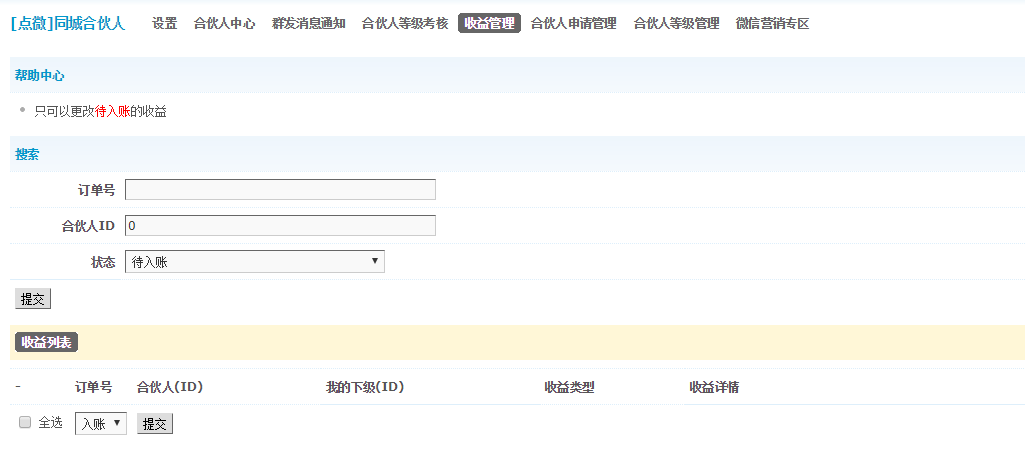Image resolution: width=1025 pixels, height=472 pixels.
Task: Click the [点微]同城合伙人 title link
Action: click(x=68, y=24)
